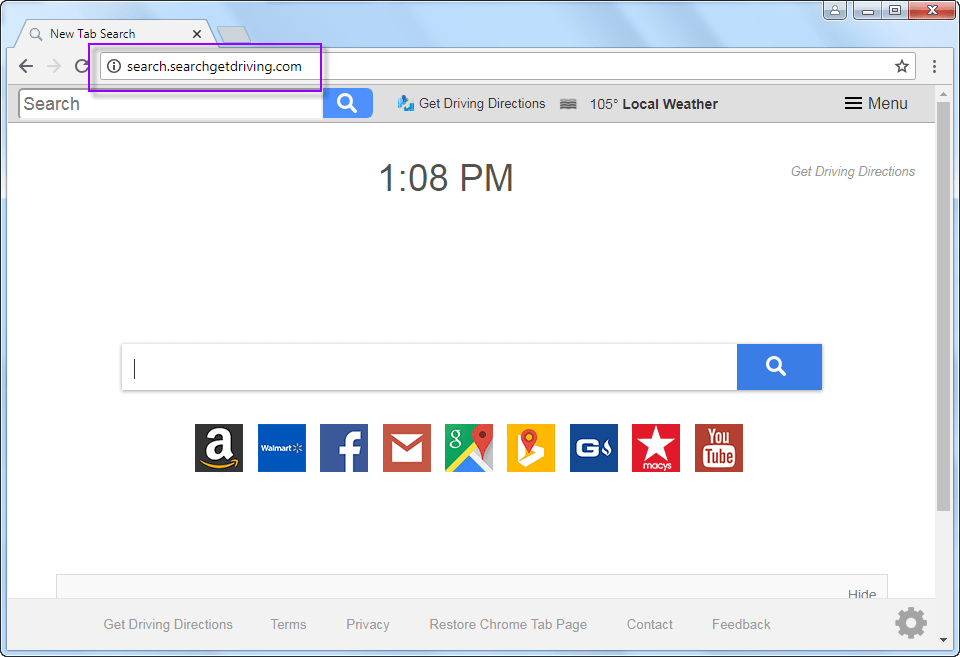Image resolution: width=960 pixels, height=657 pixels.
Task: Close the New Tab Search tab
Action: (x=197, y=34)
